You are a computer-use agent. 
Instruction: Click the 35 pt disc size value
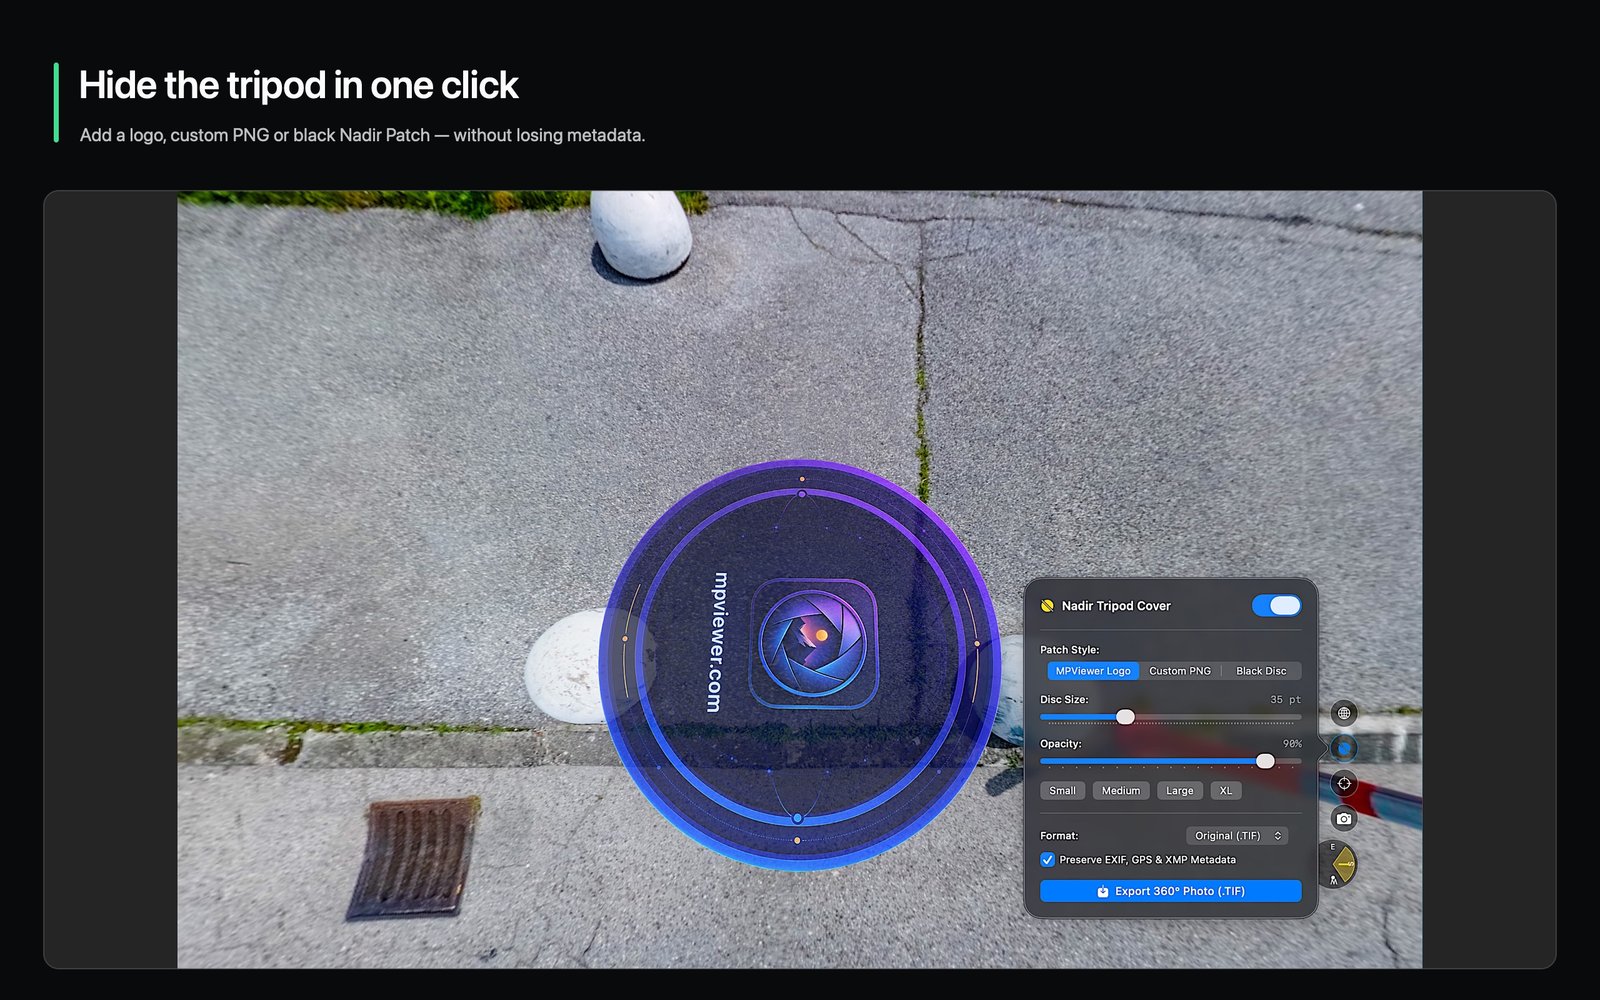pyautogui.click(x=1285, y=700)
